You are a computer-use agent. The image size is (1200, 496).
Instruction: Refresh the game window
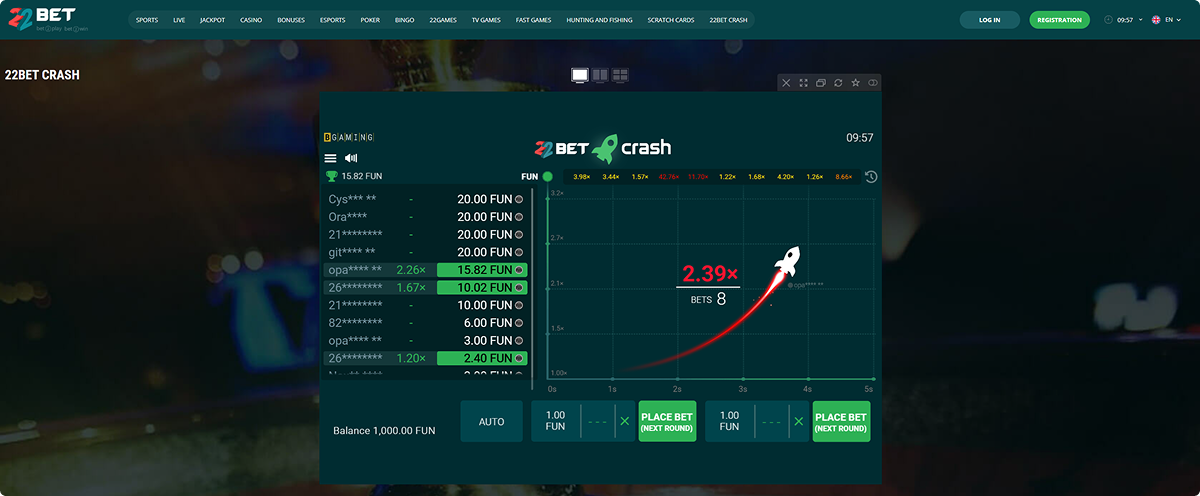pyautogui.click(x=838, y=83)
